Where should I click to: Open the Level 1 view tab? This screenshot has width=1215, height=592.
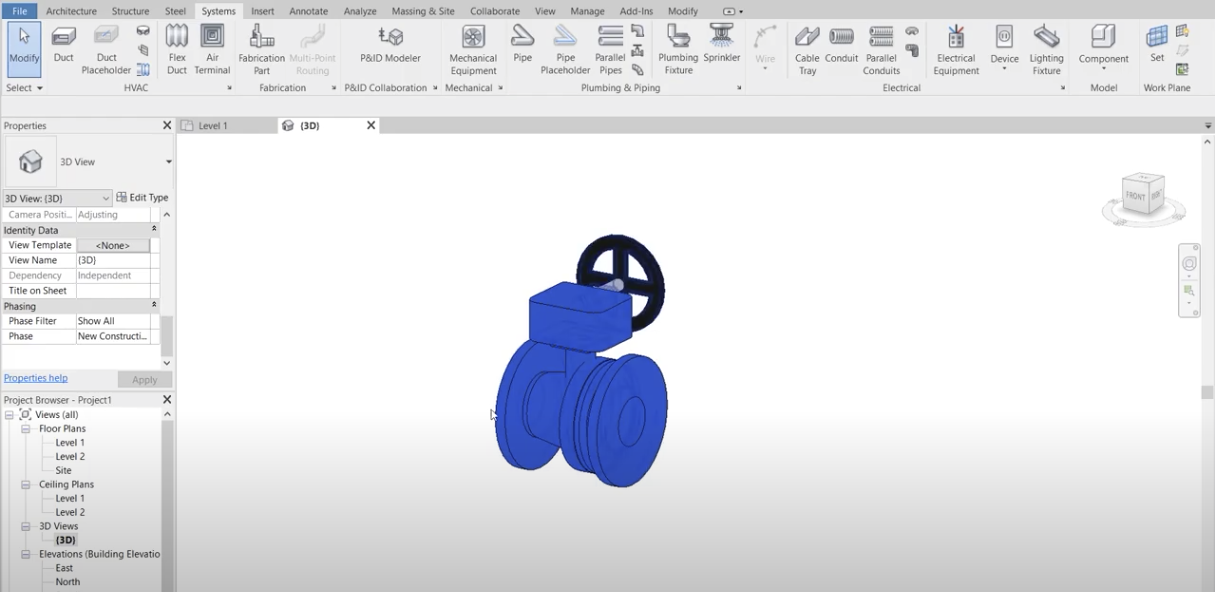(213, 126)
